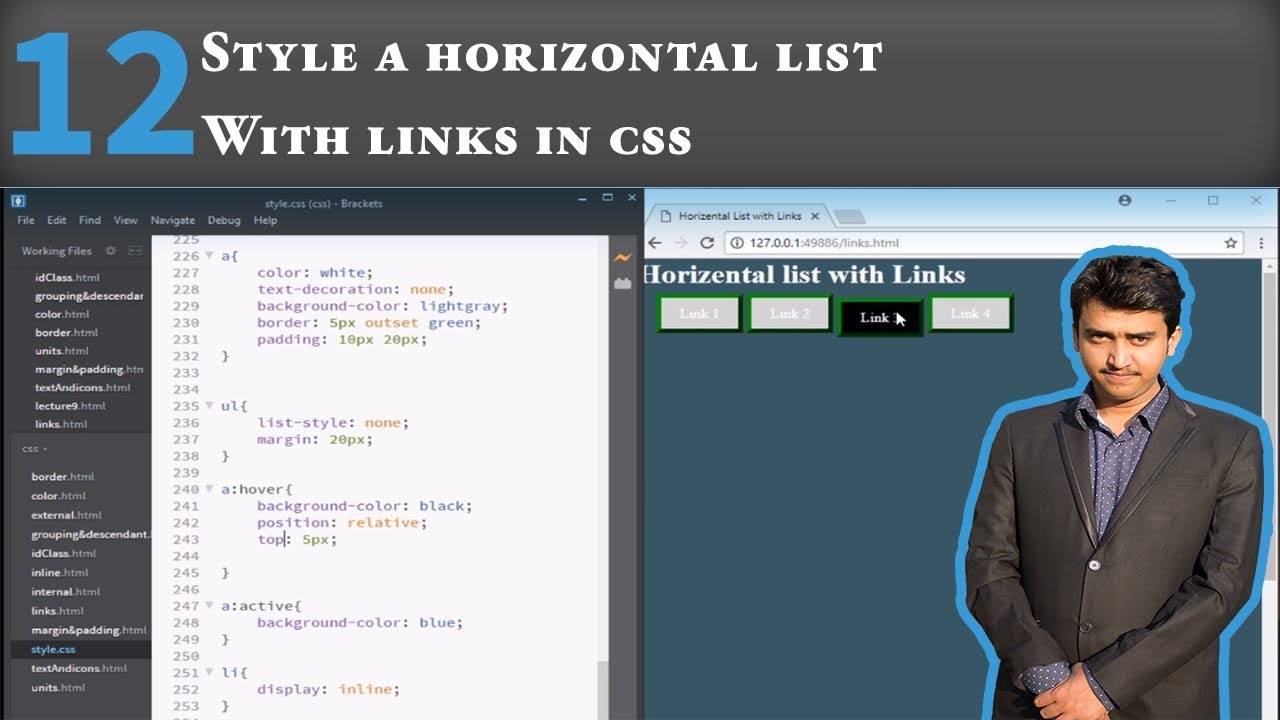Select lecture9.html in Working Files
1280x720 pixels.
click(x=70, y=406)
